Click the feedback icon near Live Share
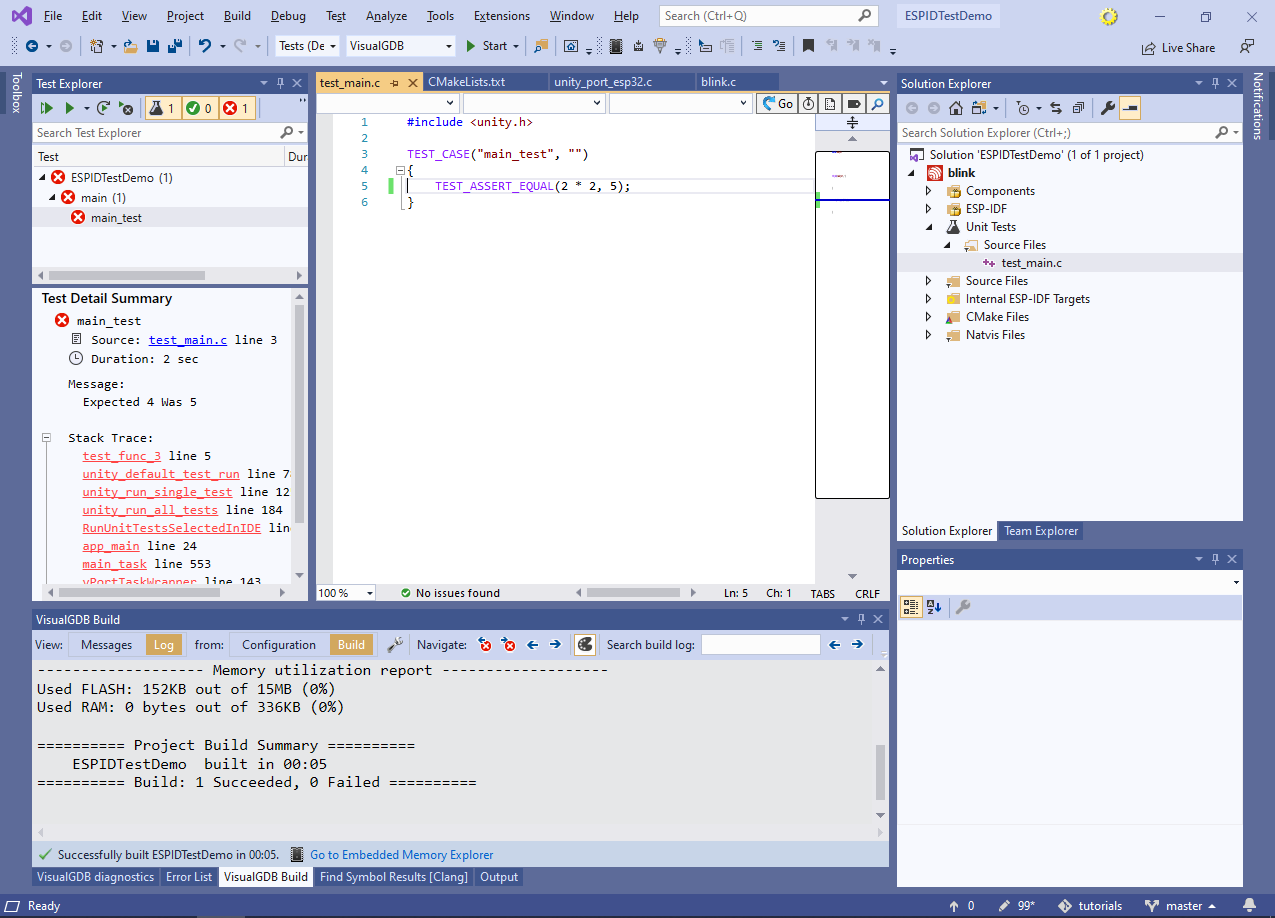The height and width of the screenshot is (918, 1275). click(1246, 46)
